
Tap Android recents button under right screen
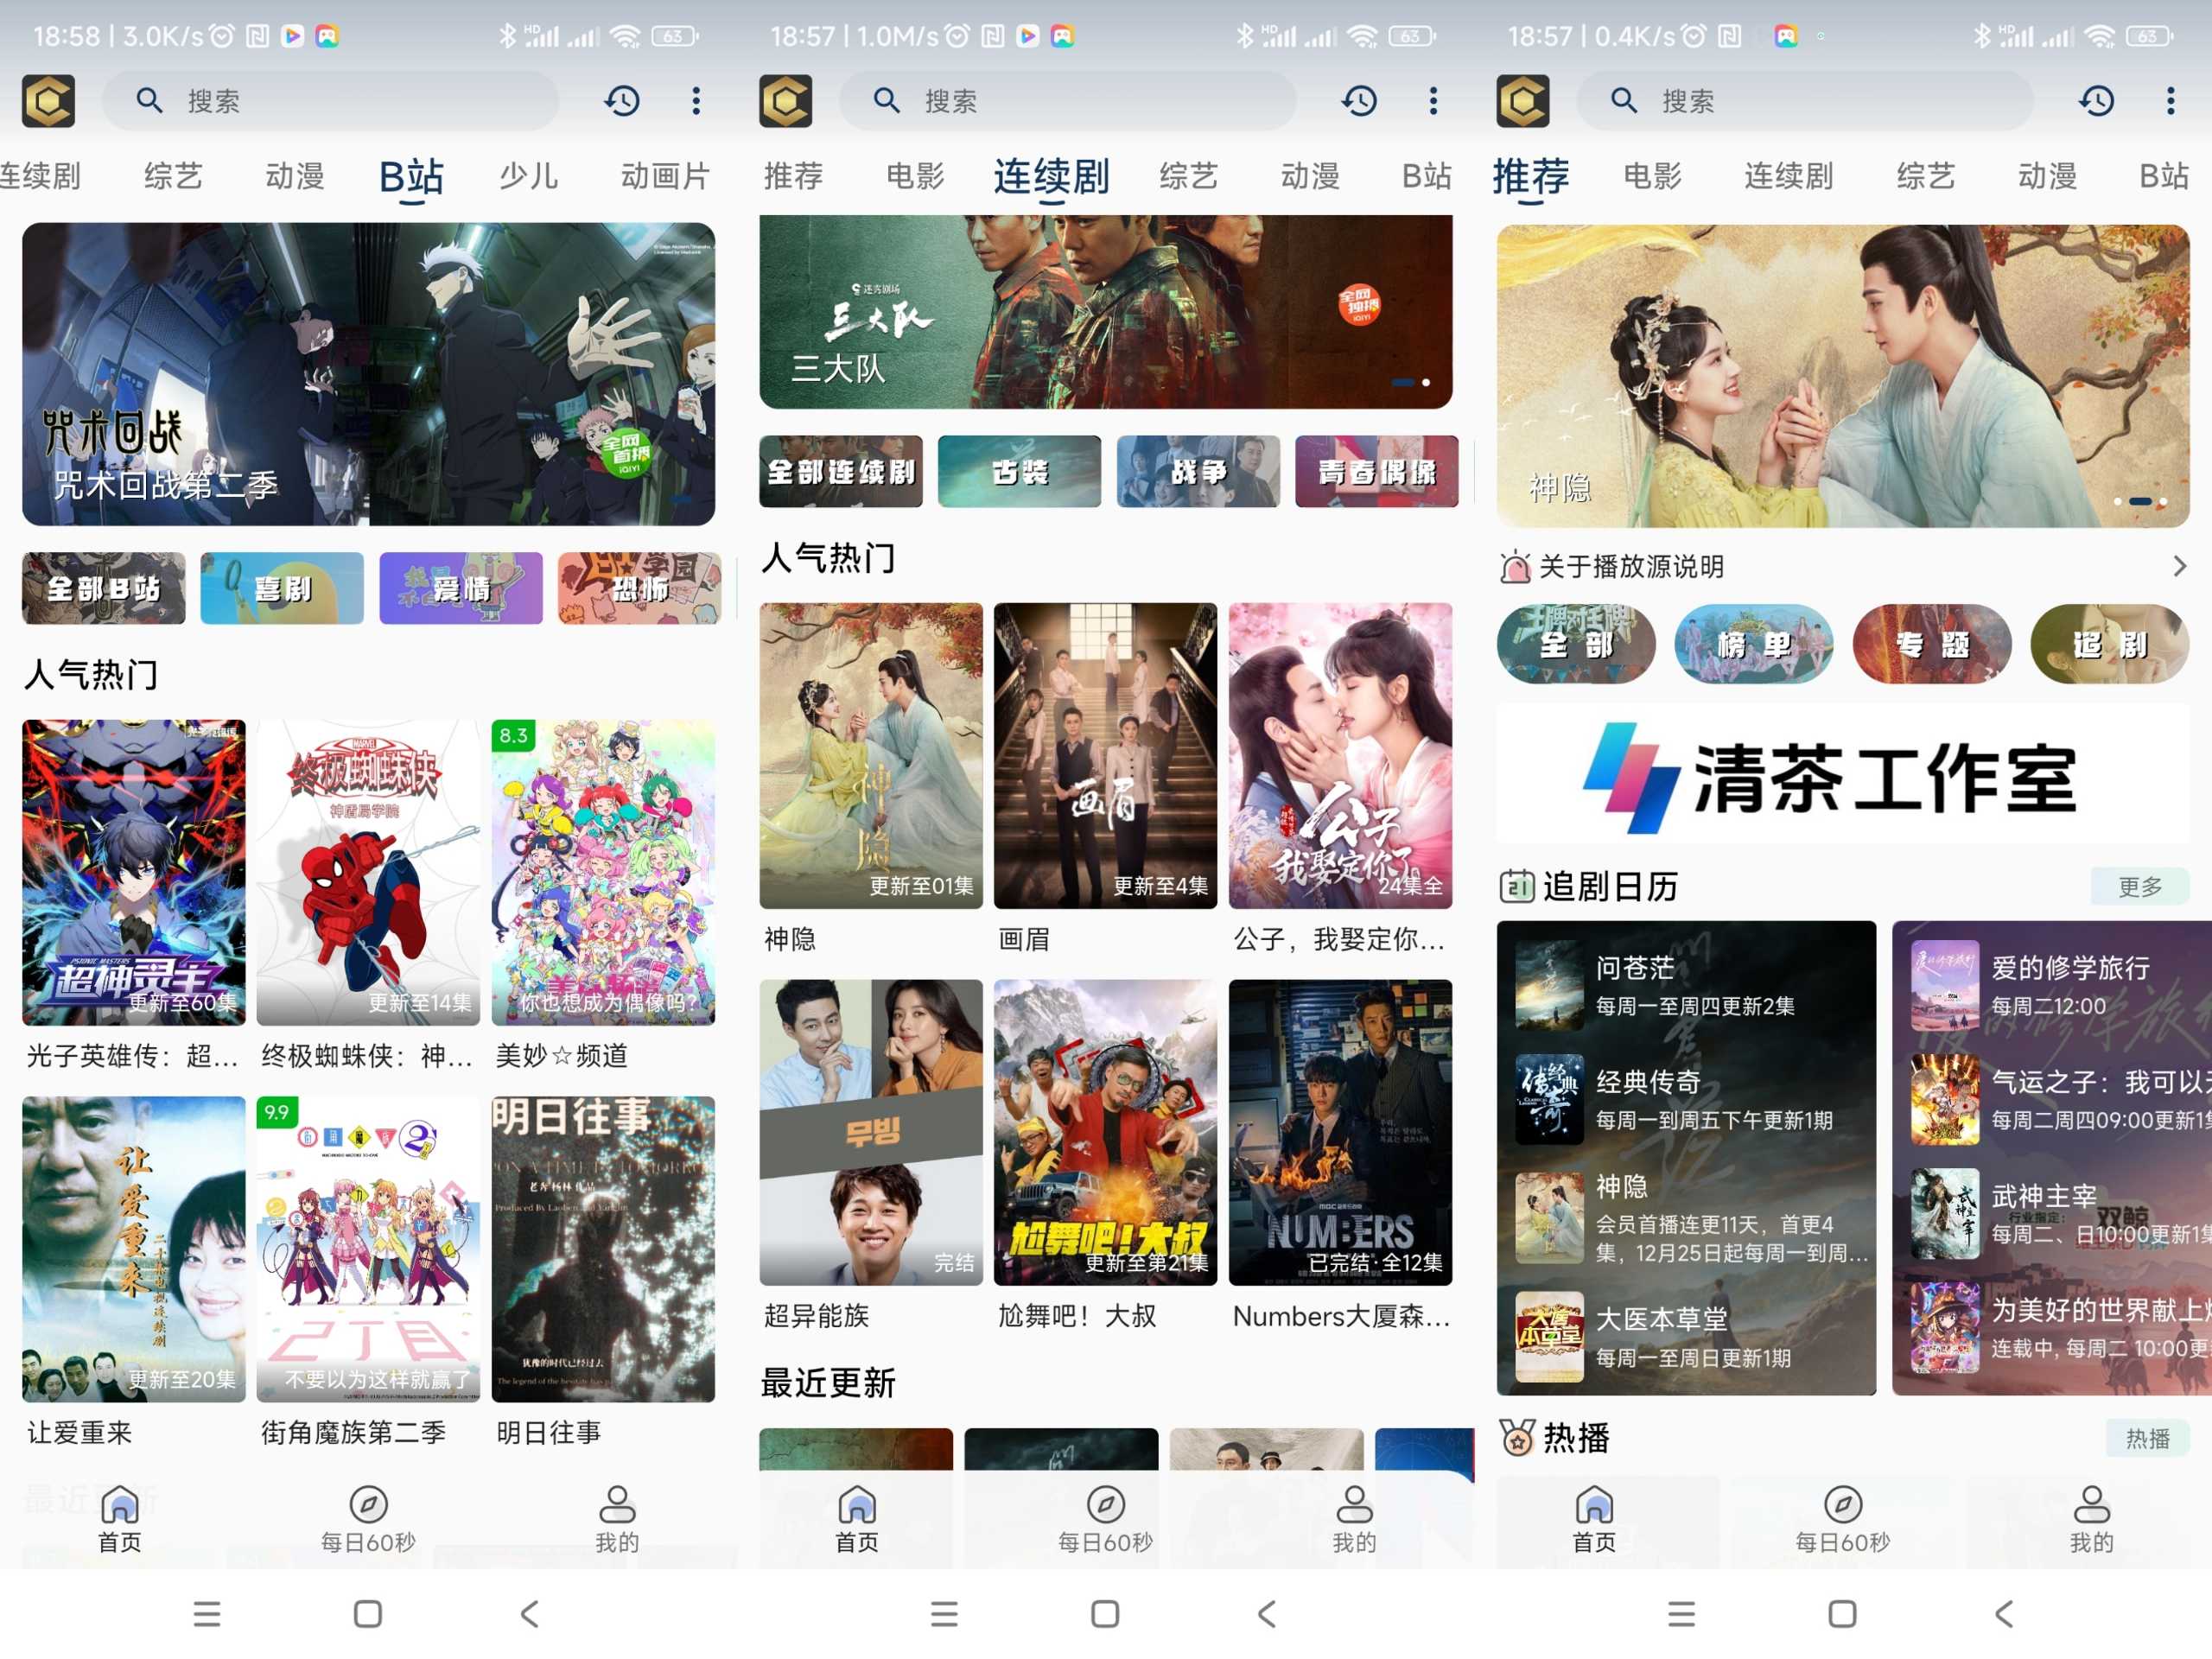(1681, 1613)
